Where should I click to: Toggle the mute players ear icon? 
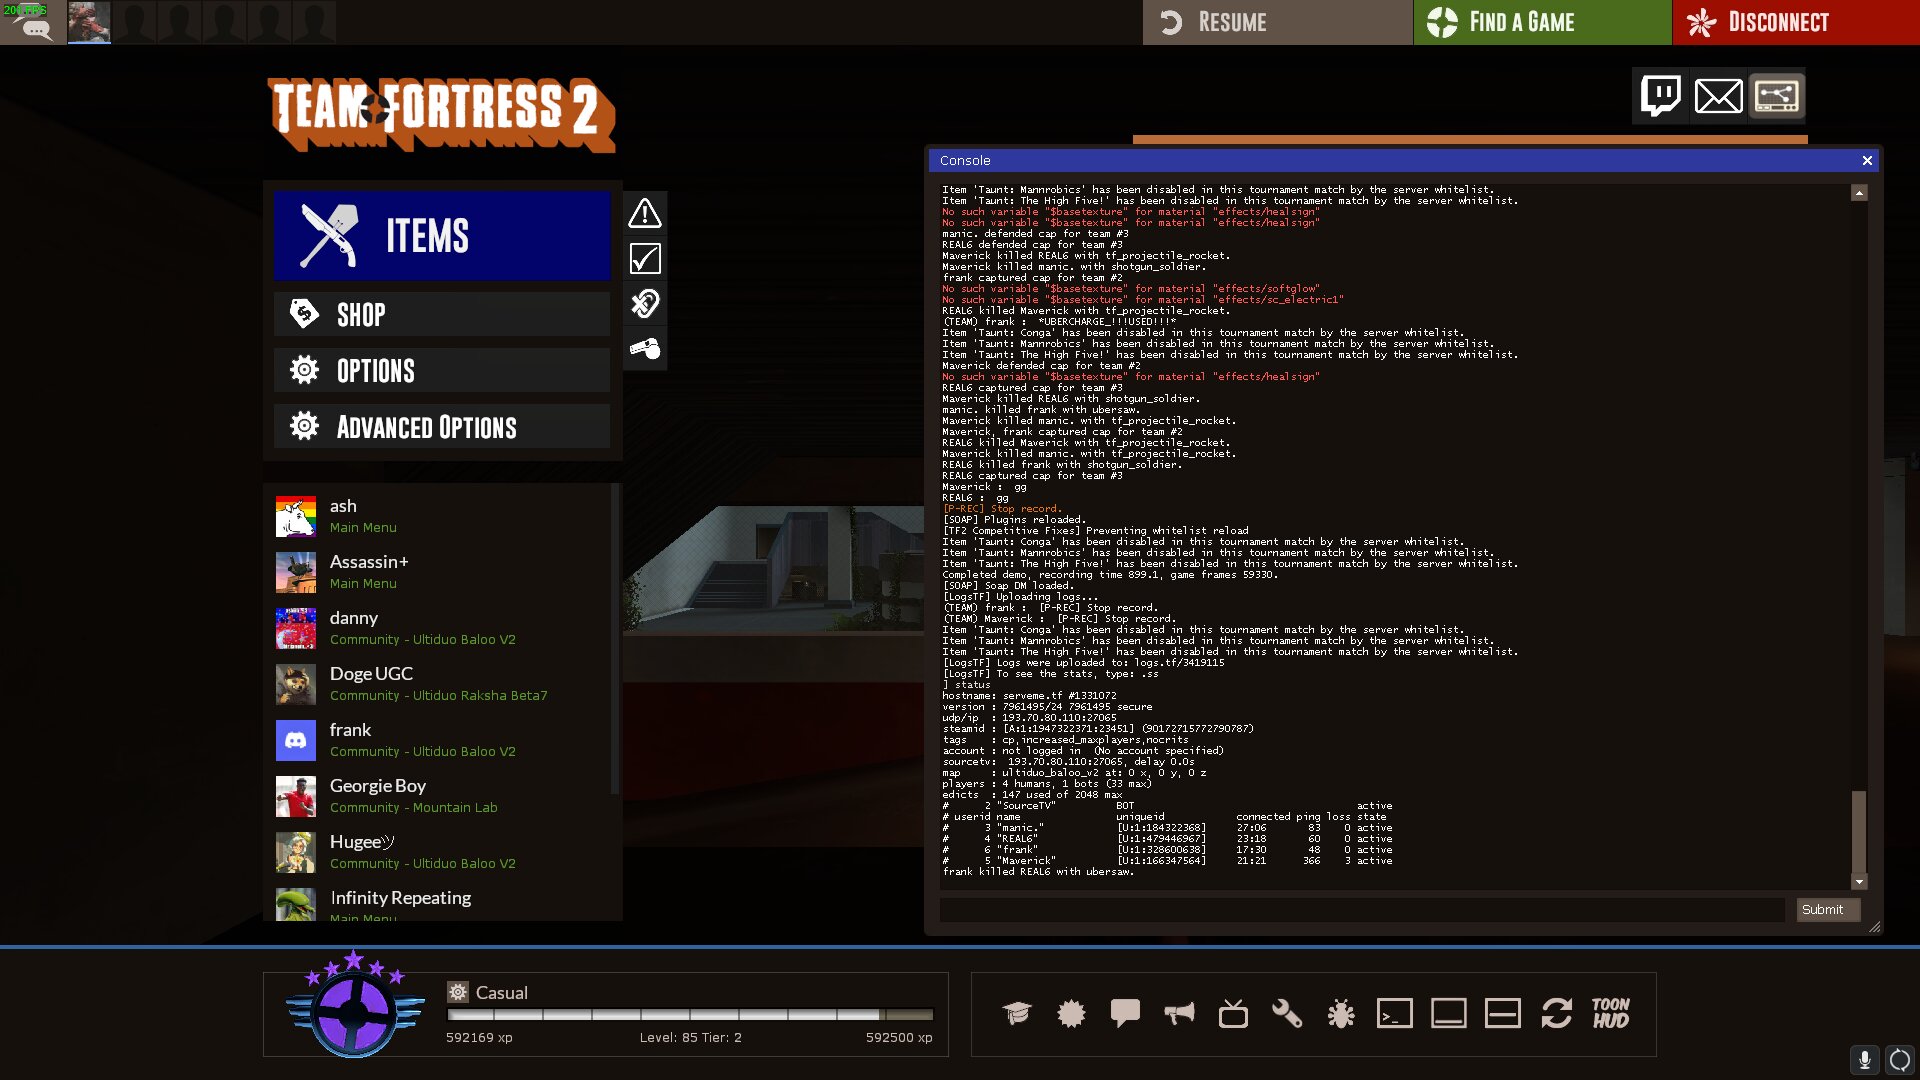pos(645,304)
